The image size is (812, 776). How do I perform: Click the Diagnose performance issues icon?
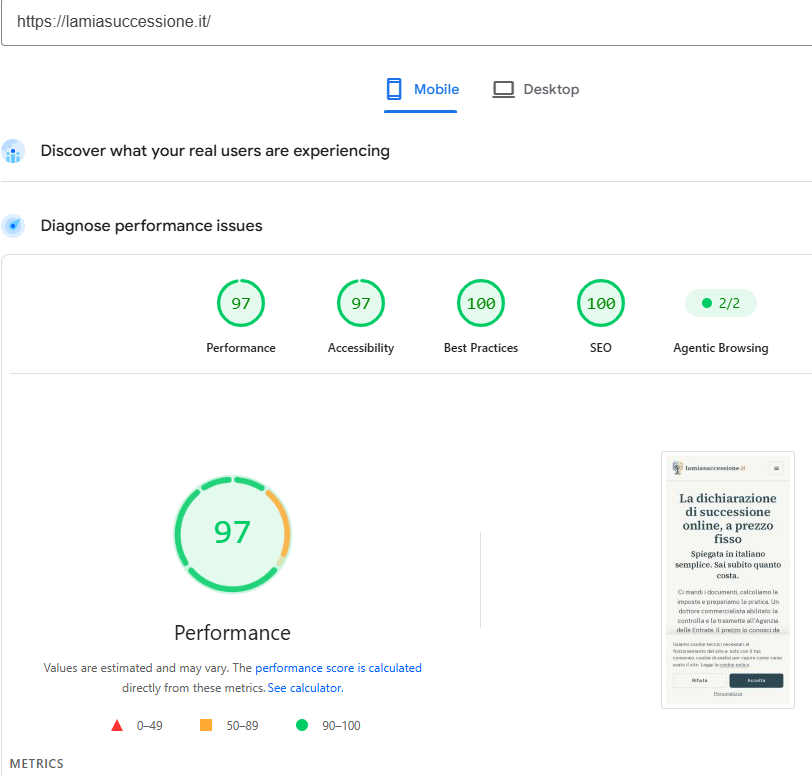[13, 226]
